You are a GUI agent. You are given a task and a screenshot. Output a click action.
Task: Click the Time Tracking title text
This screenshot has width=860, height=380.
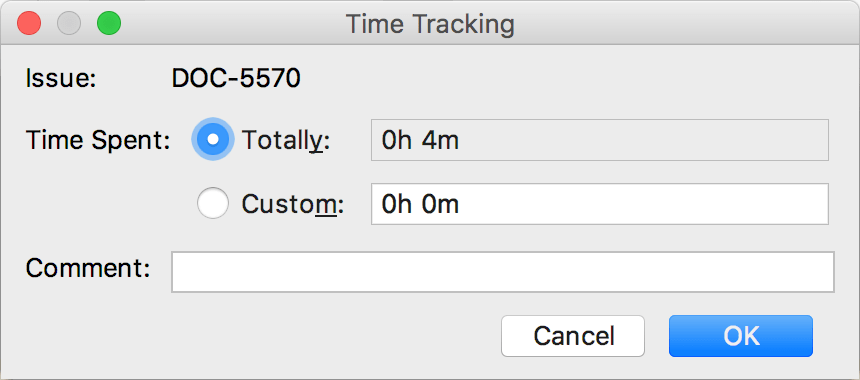[430, 24]
